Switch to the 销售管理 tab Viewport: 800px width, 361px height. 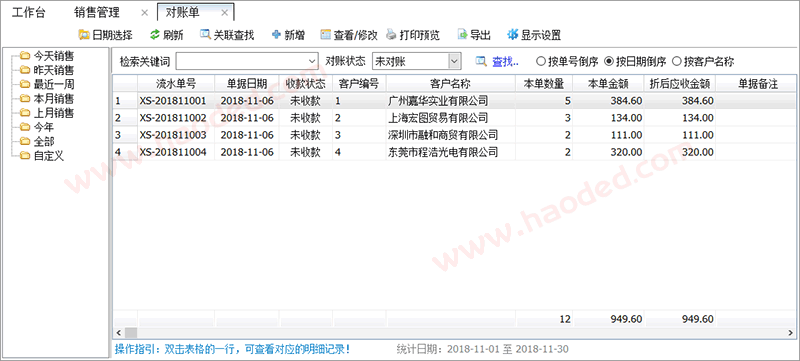97,13
